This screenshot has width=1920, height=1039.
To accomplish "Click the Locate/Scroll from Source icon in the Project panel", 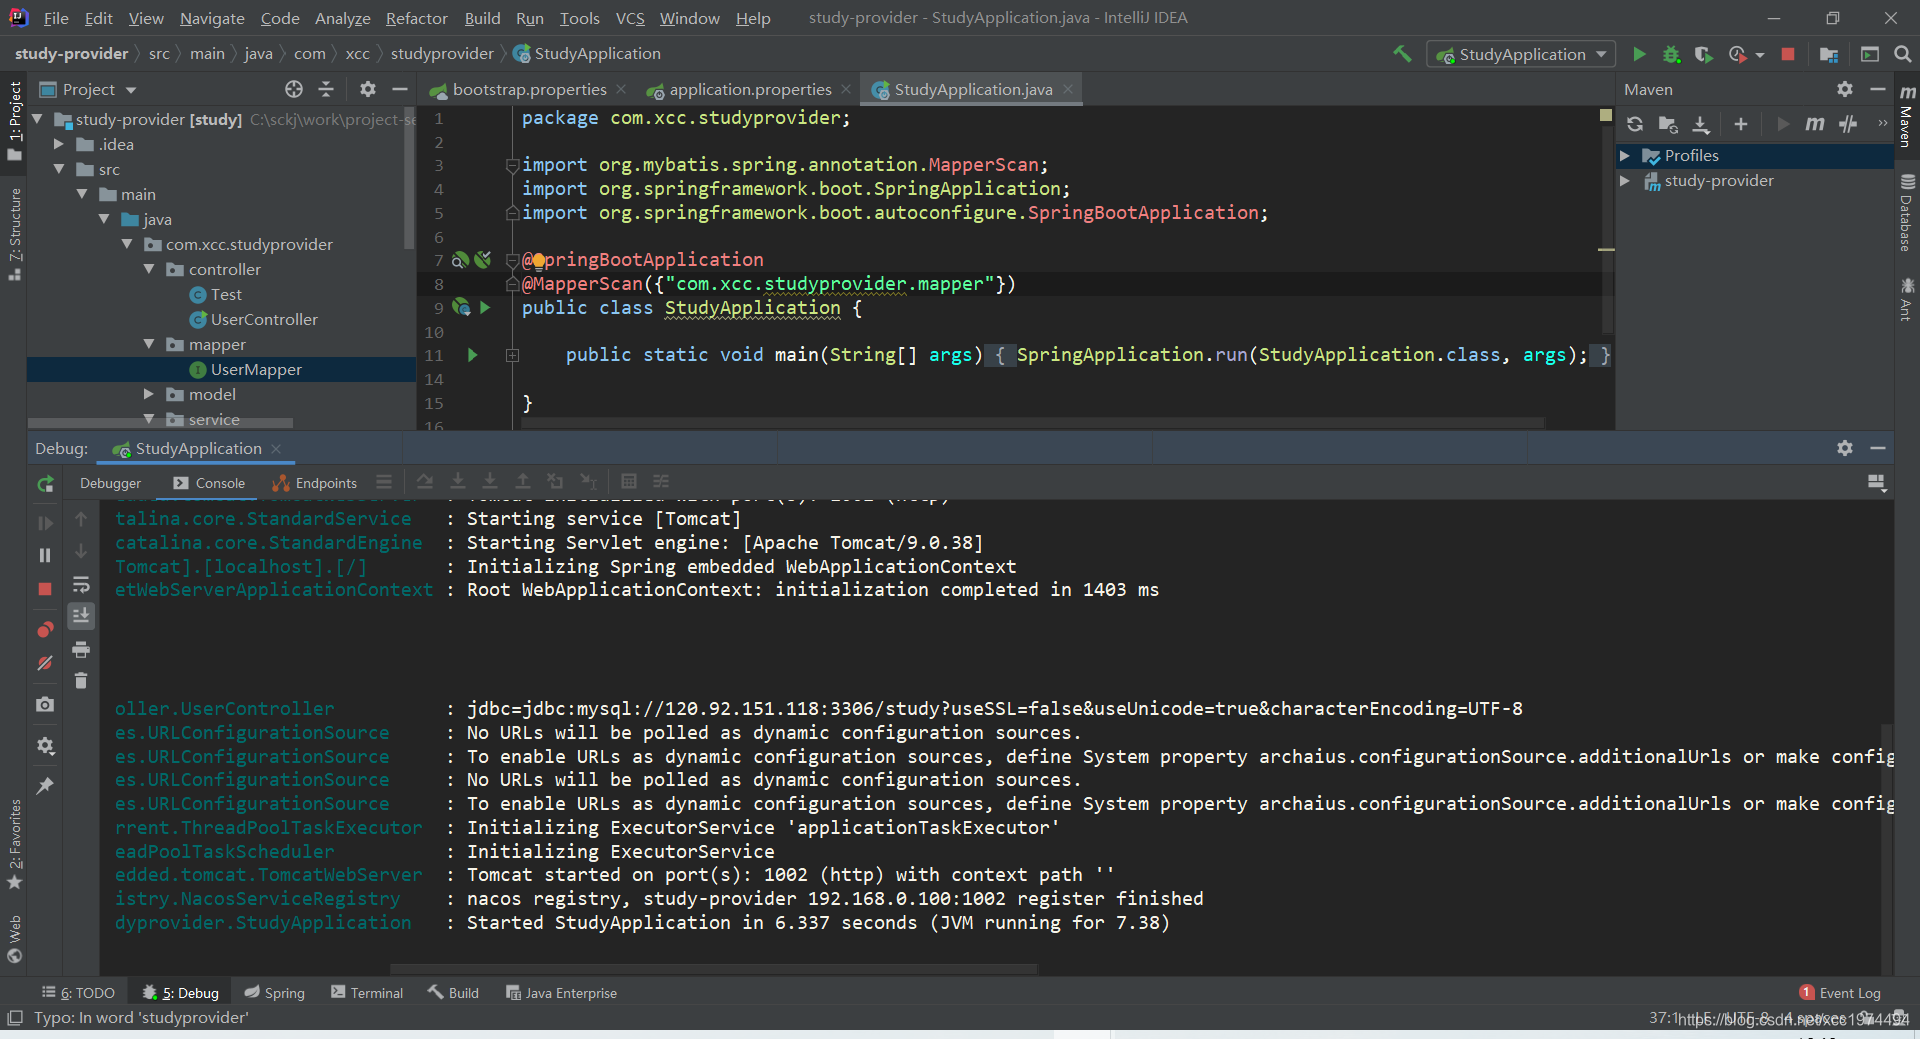I will coord(294,89).
